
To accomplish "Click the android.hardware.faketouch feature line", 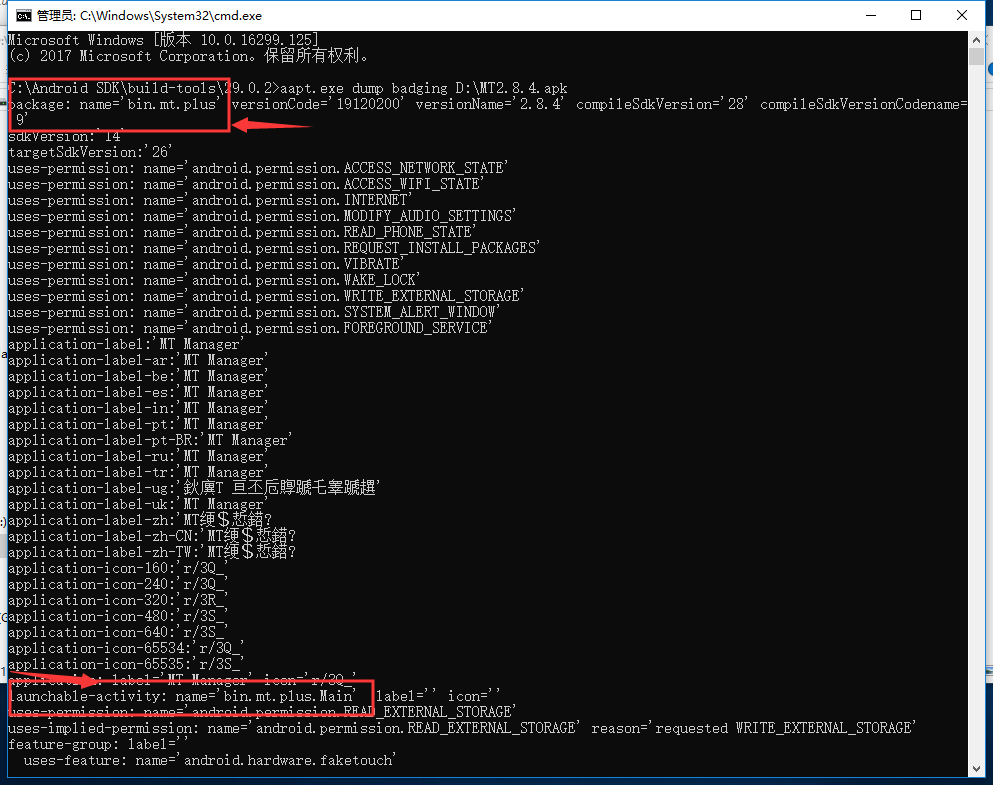I will click(210, 760).
